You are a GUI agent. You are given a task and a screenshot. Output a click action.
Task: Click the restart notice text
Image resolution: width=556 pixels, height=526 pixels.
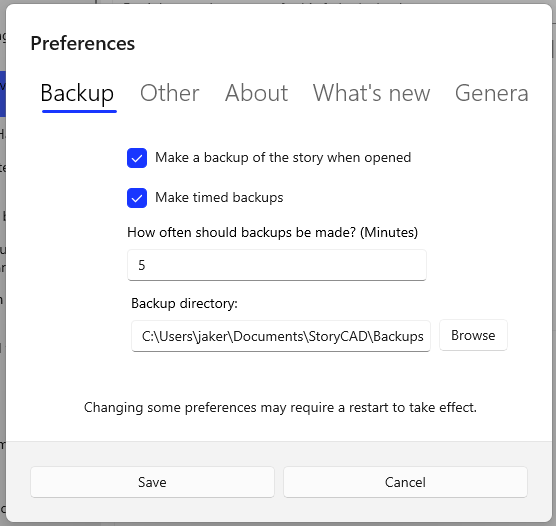coord(280,407)
